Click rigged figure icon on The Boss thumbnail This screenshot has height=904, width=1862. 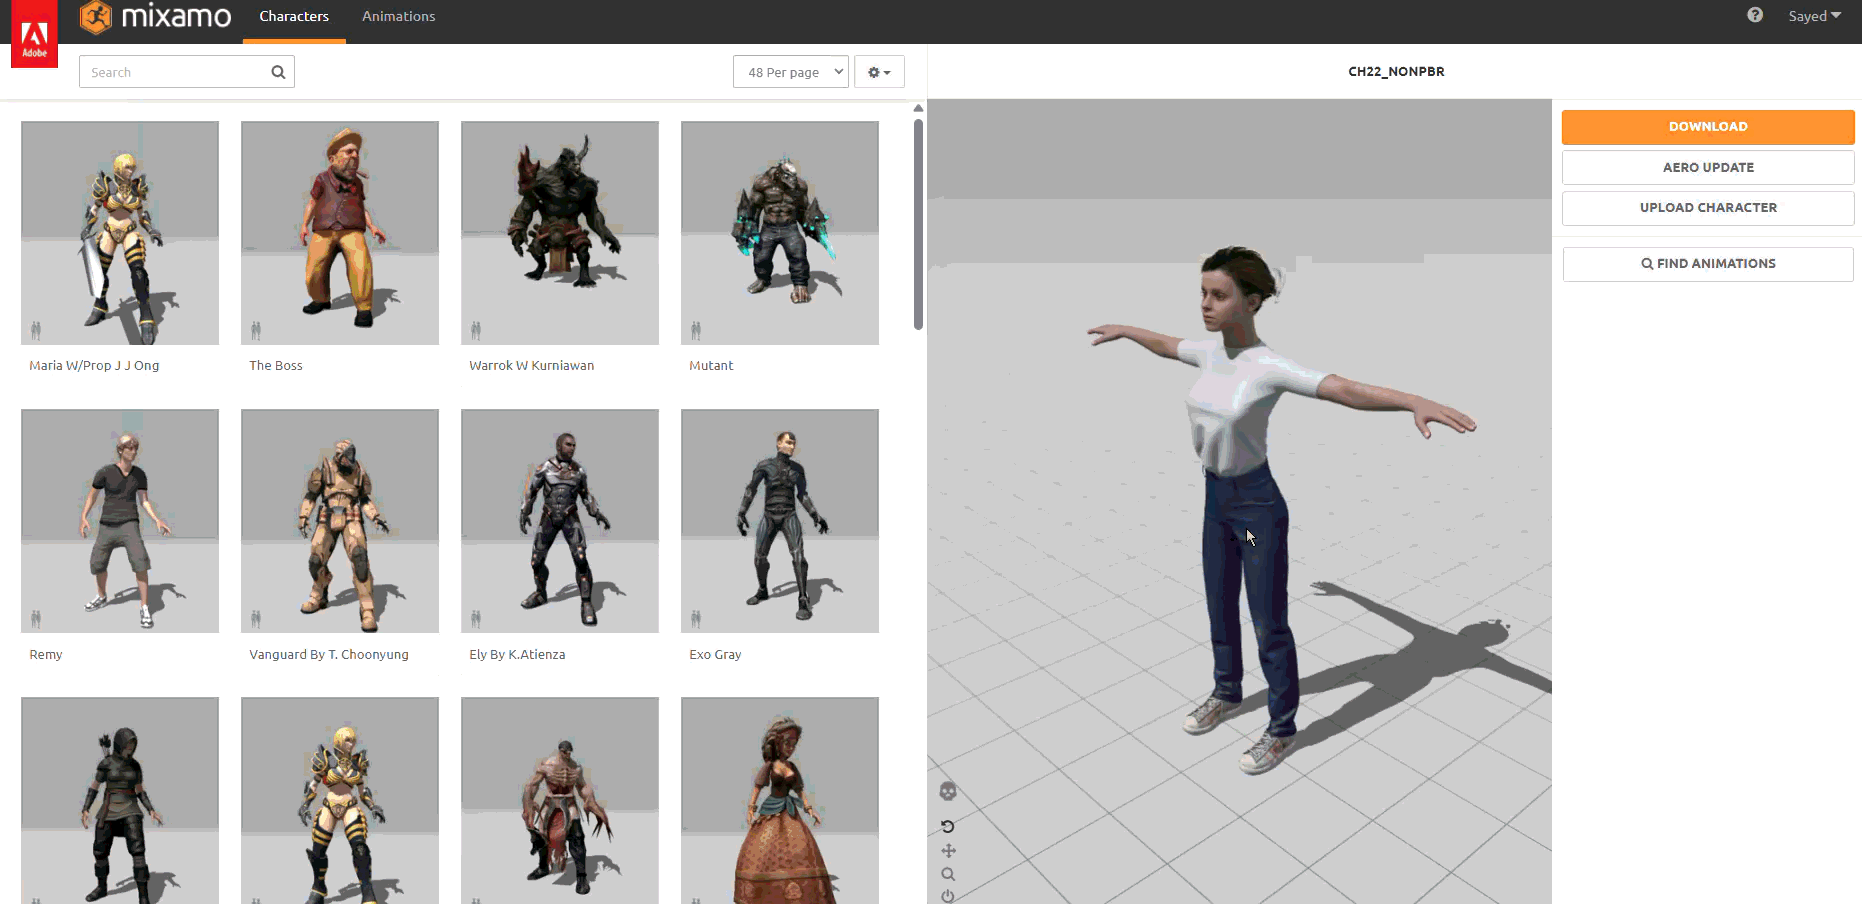[256, 330]
